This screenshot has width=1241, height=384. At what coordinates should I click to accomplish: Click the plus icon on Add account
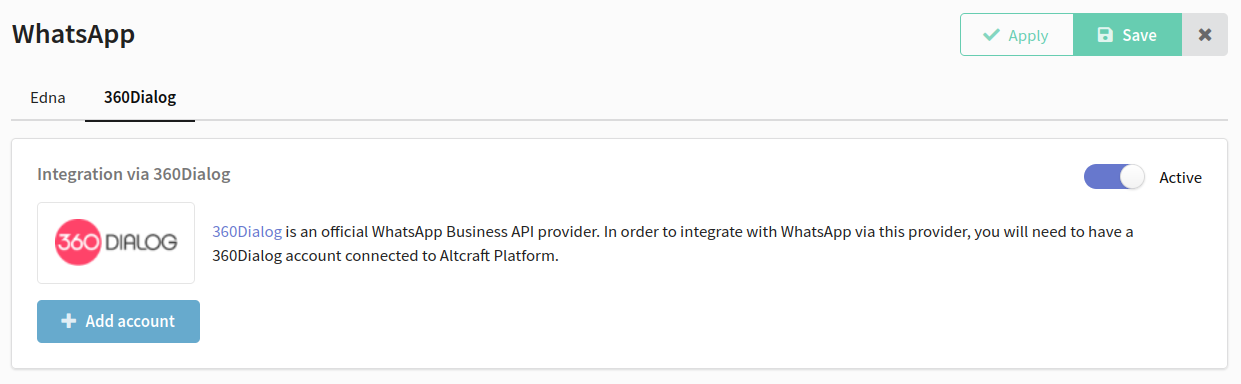69,321
